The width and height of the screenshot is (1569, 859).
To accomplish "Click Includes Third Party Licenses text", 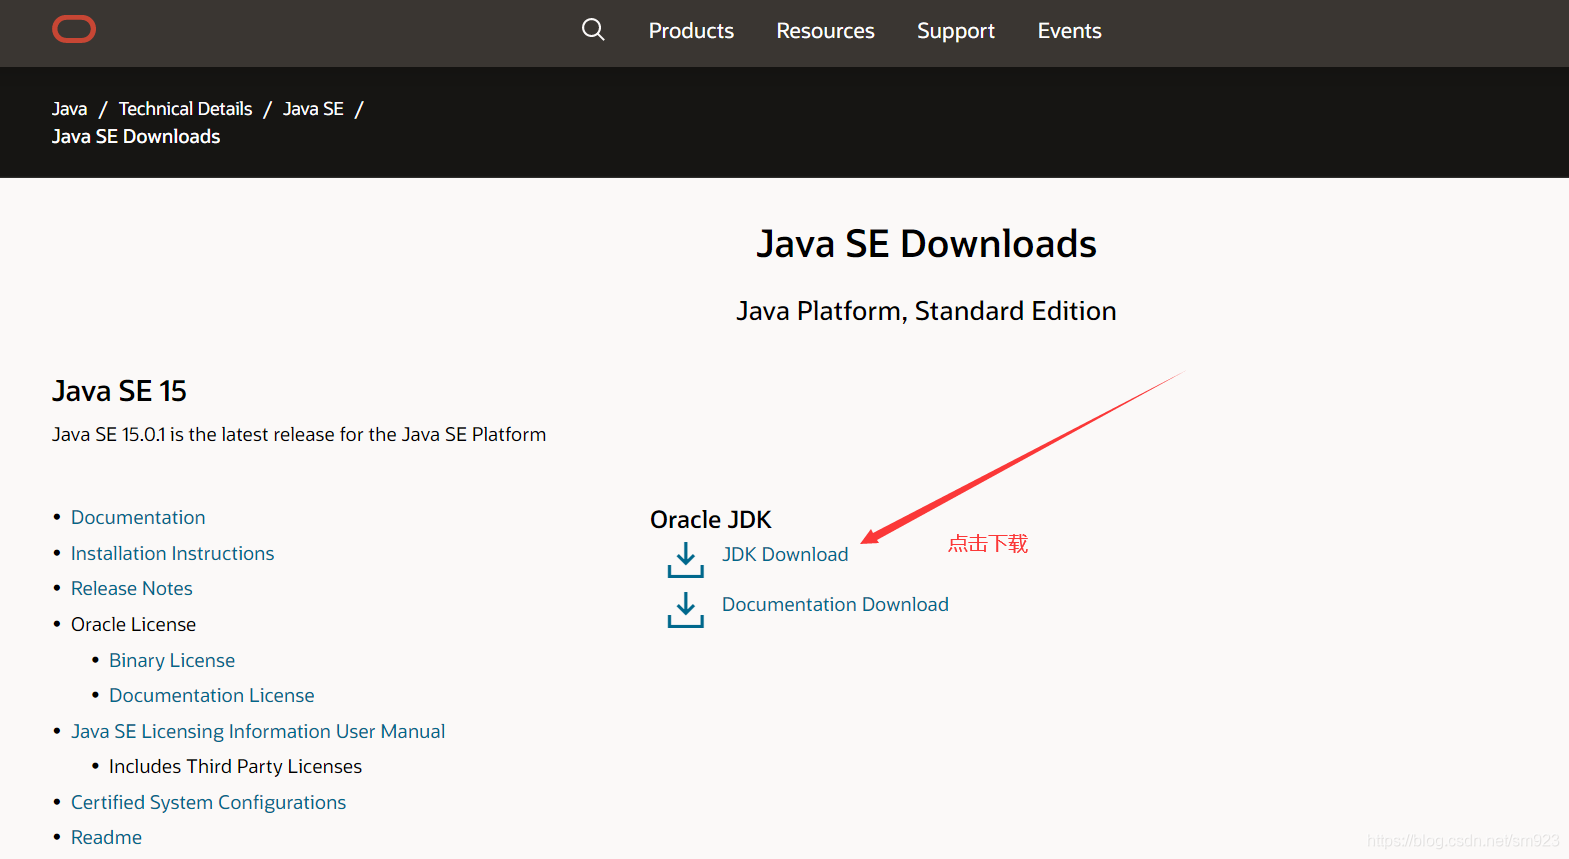I will click(x=235, y=766).
